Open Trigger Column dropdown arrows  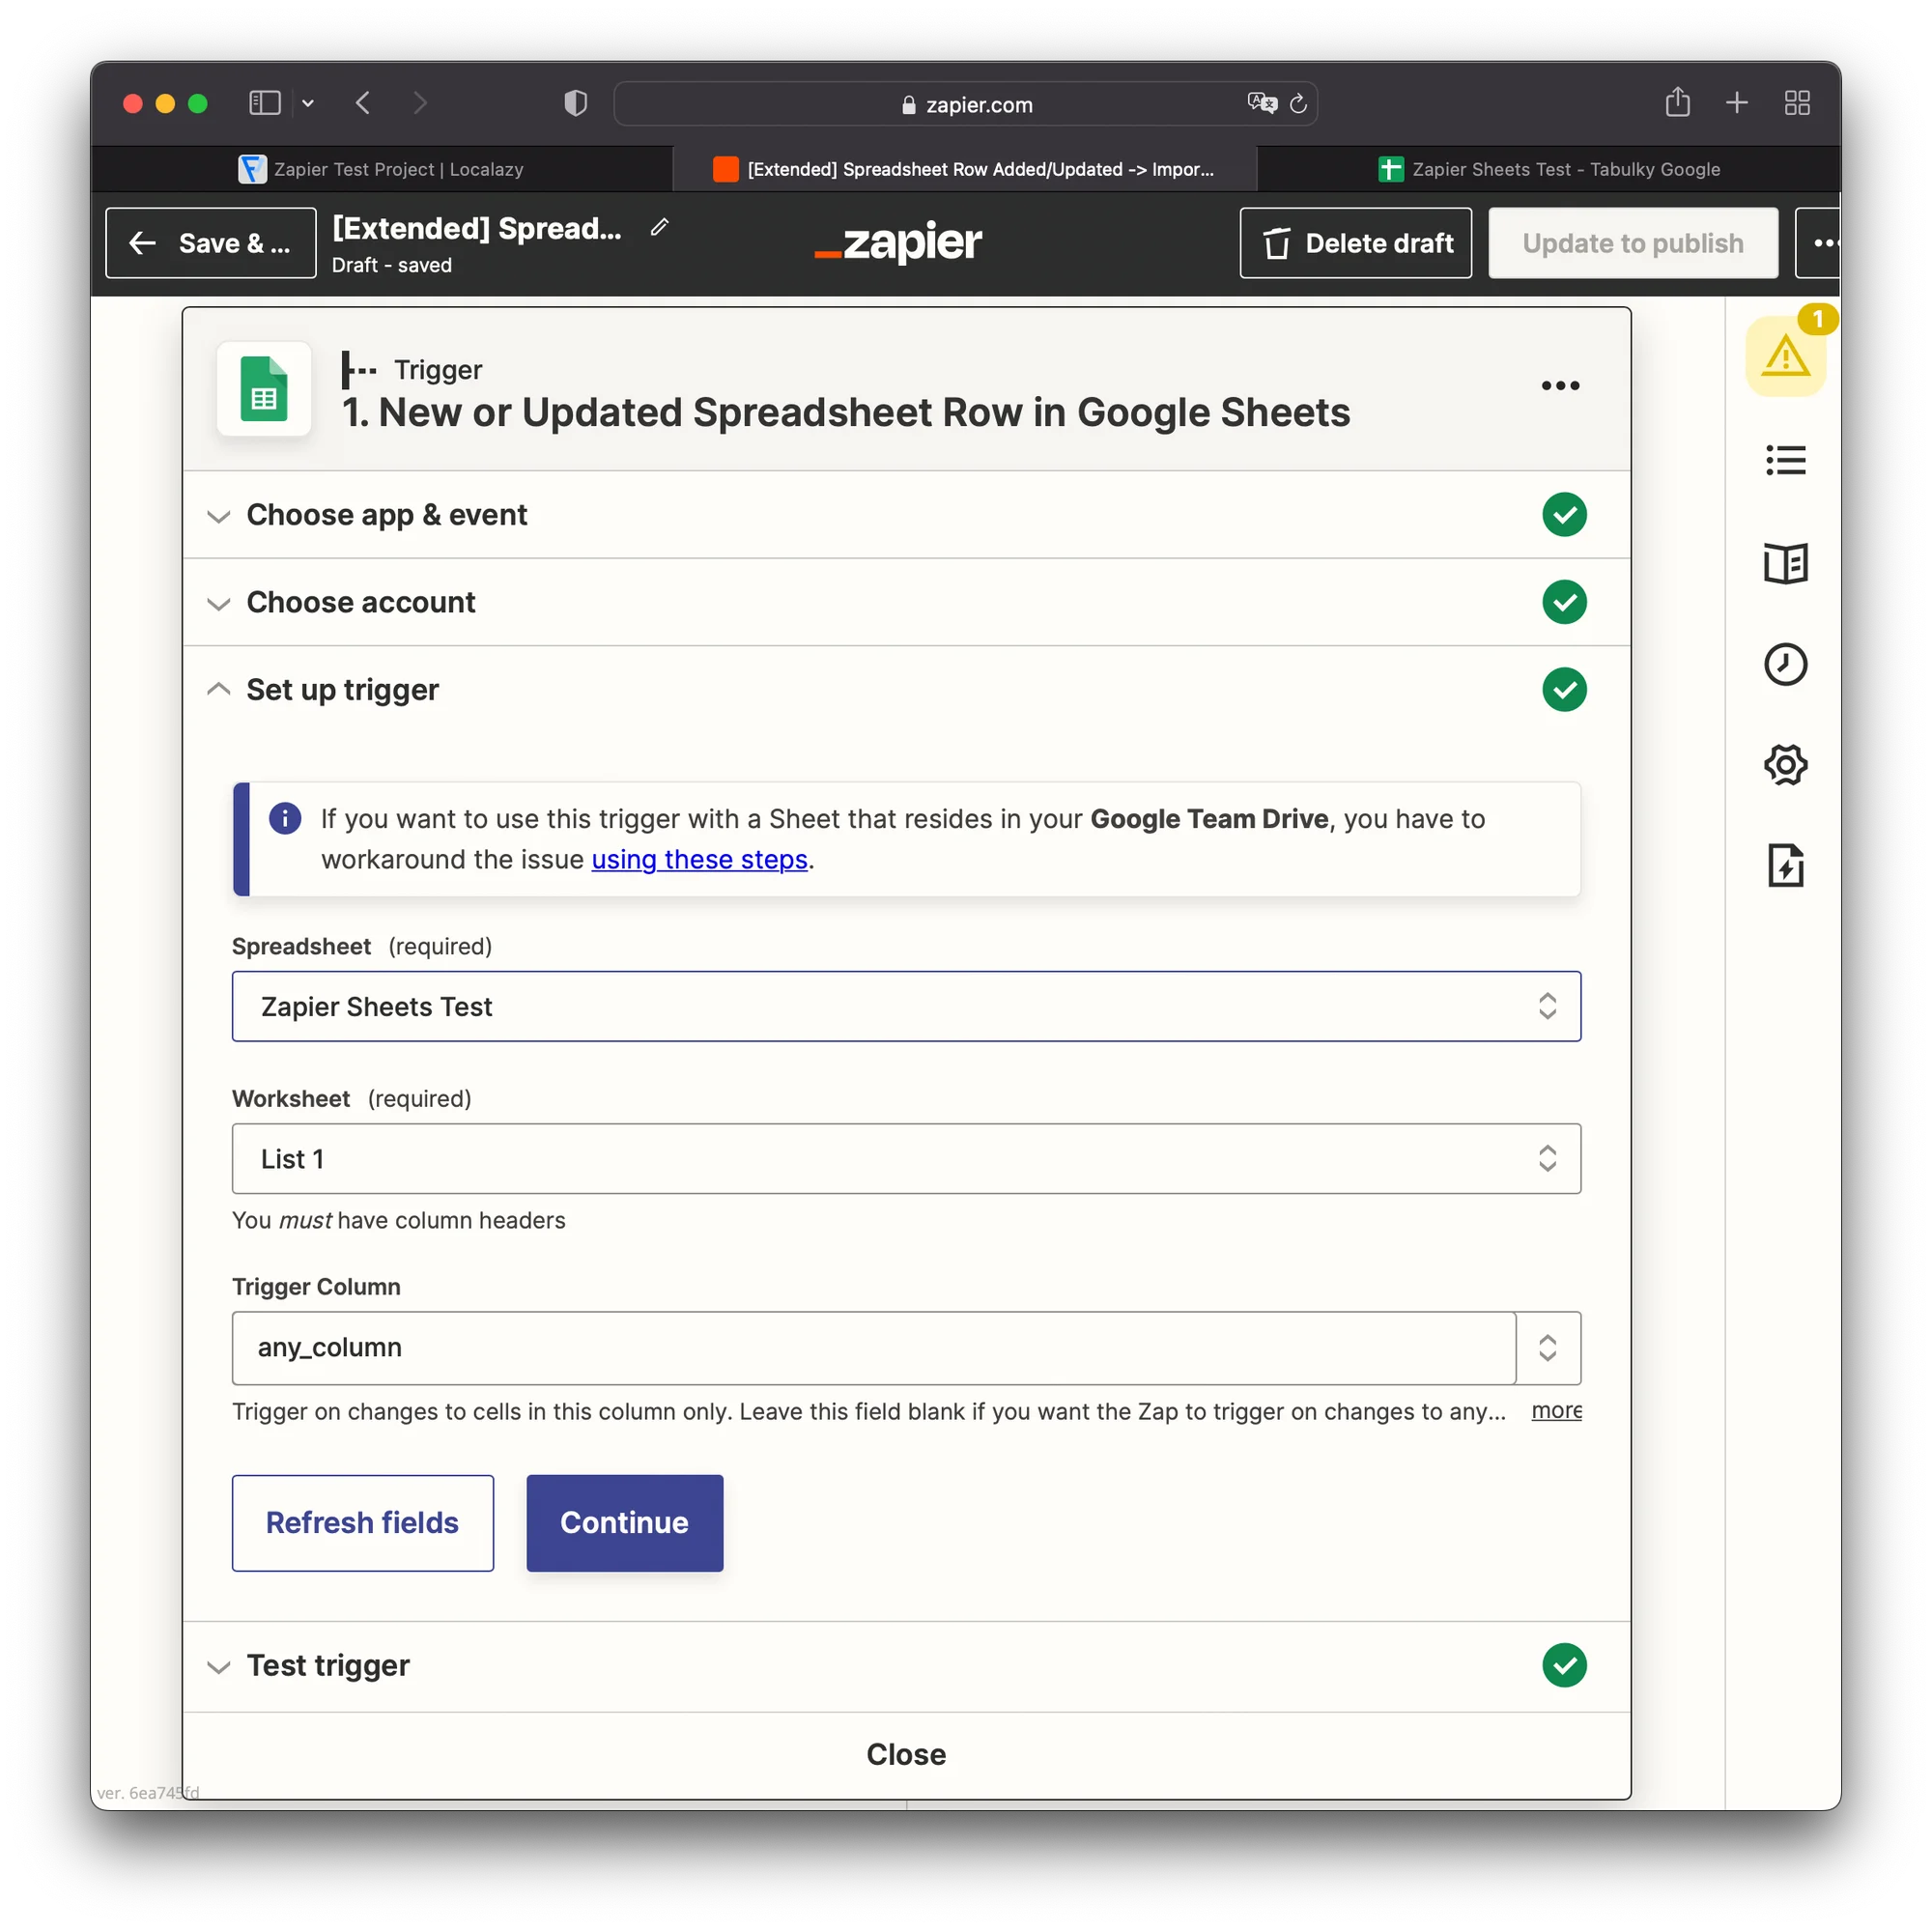[x=1547, y=1347]
